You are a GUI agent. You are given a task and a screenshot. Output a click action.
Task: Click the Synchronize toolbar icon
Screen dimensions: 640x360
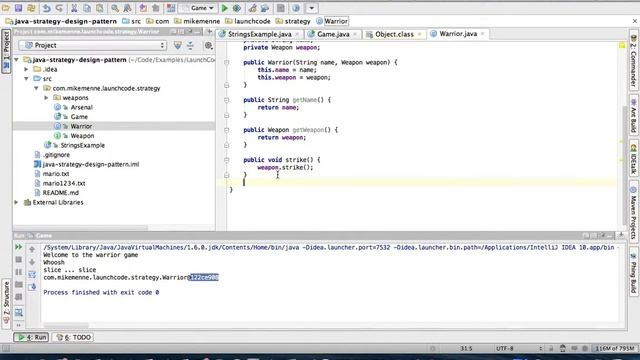pyautogui.click(x=31, y=8)
